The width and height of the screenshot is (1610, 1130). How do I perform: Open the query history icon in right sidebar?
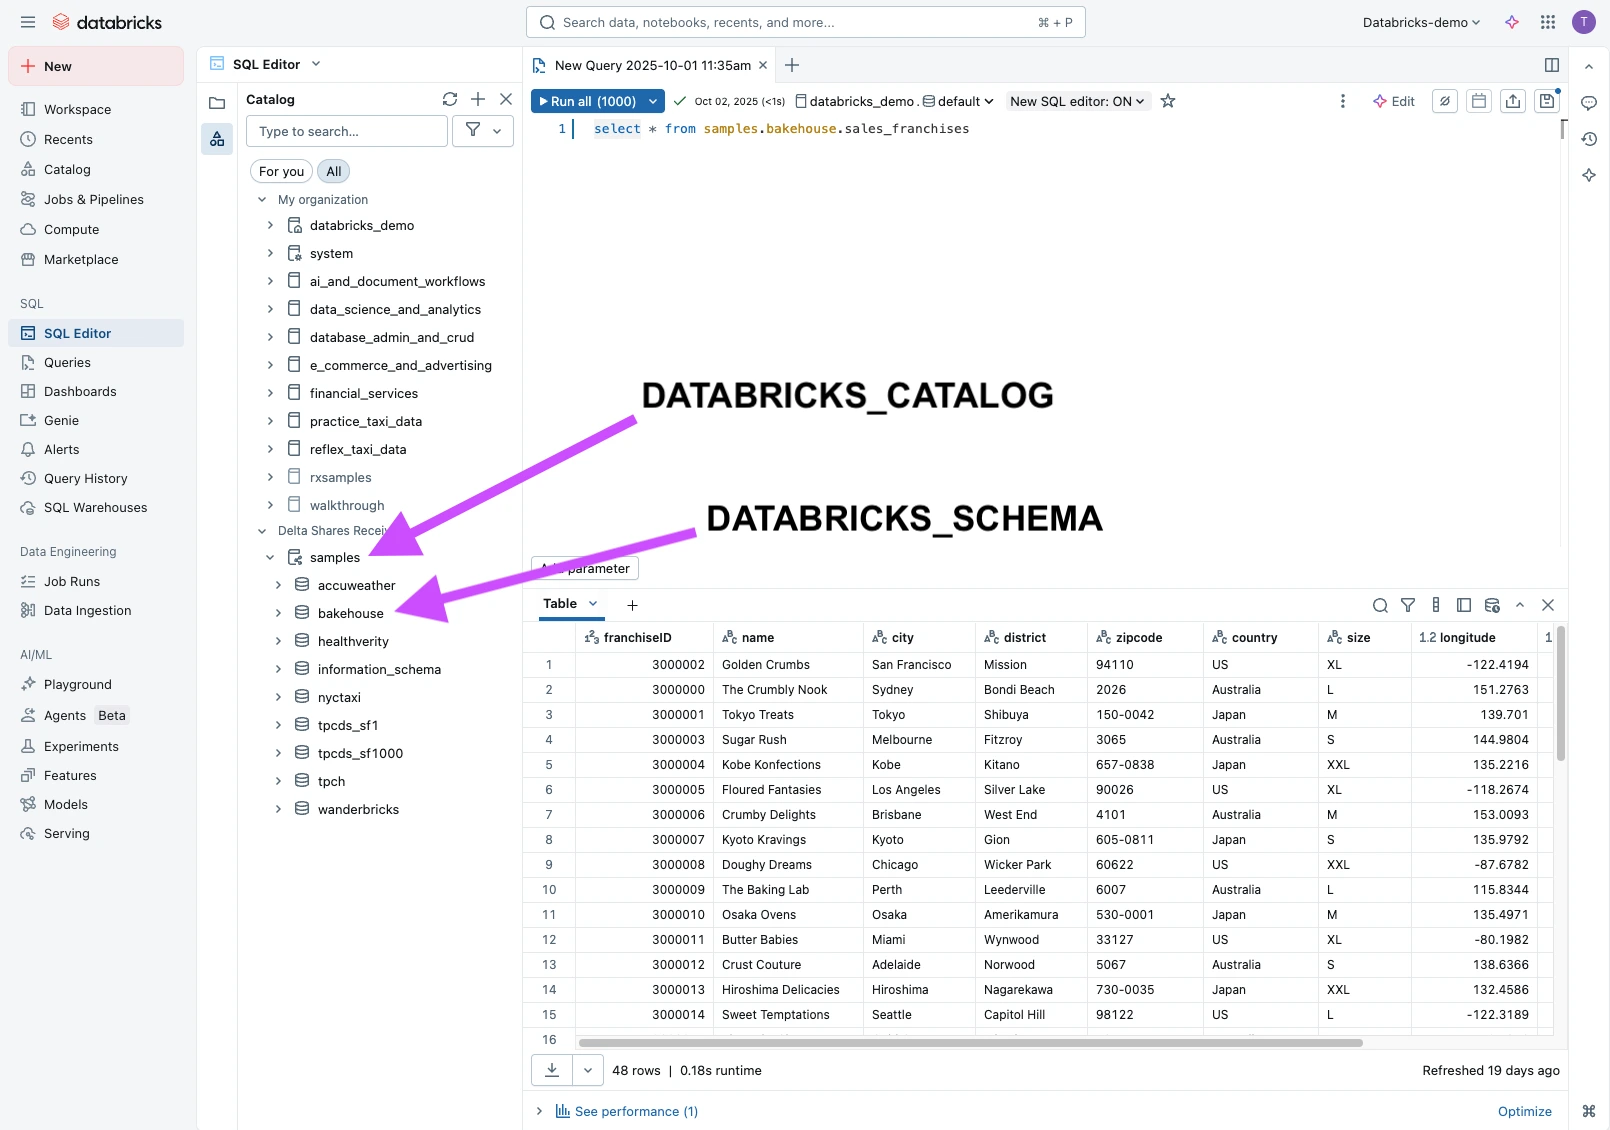point(1589,139)
